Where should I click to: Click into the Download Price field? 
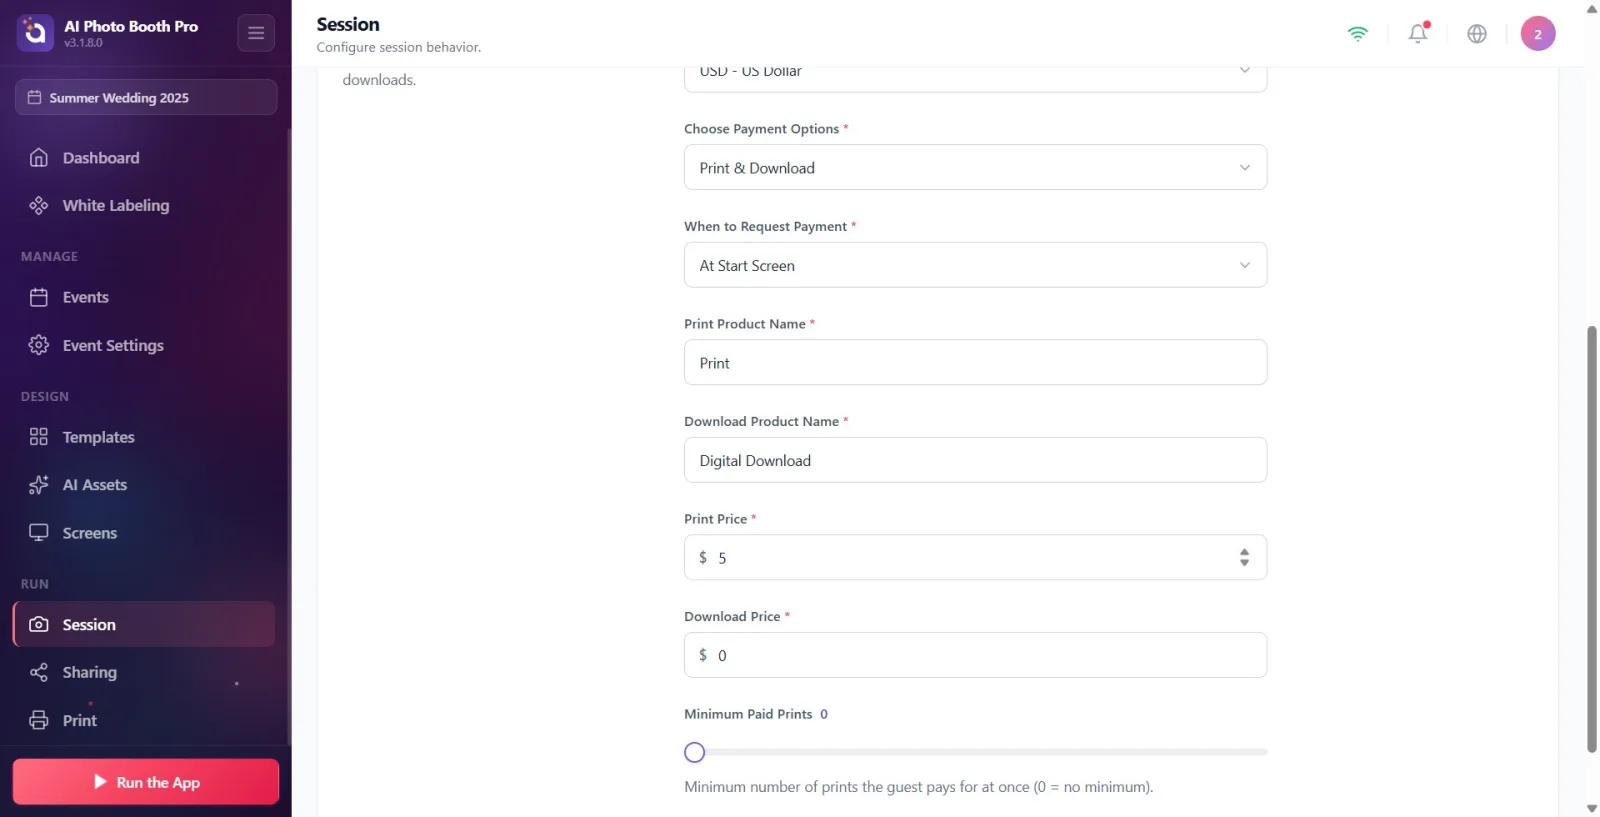[975, 655]
